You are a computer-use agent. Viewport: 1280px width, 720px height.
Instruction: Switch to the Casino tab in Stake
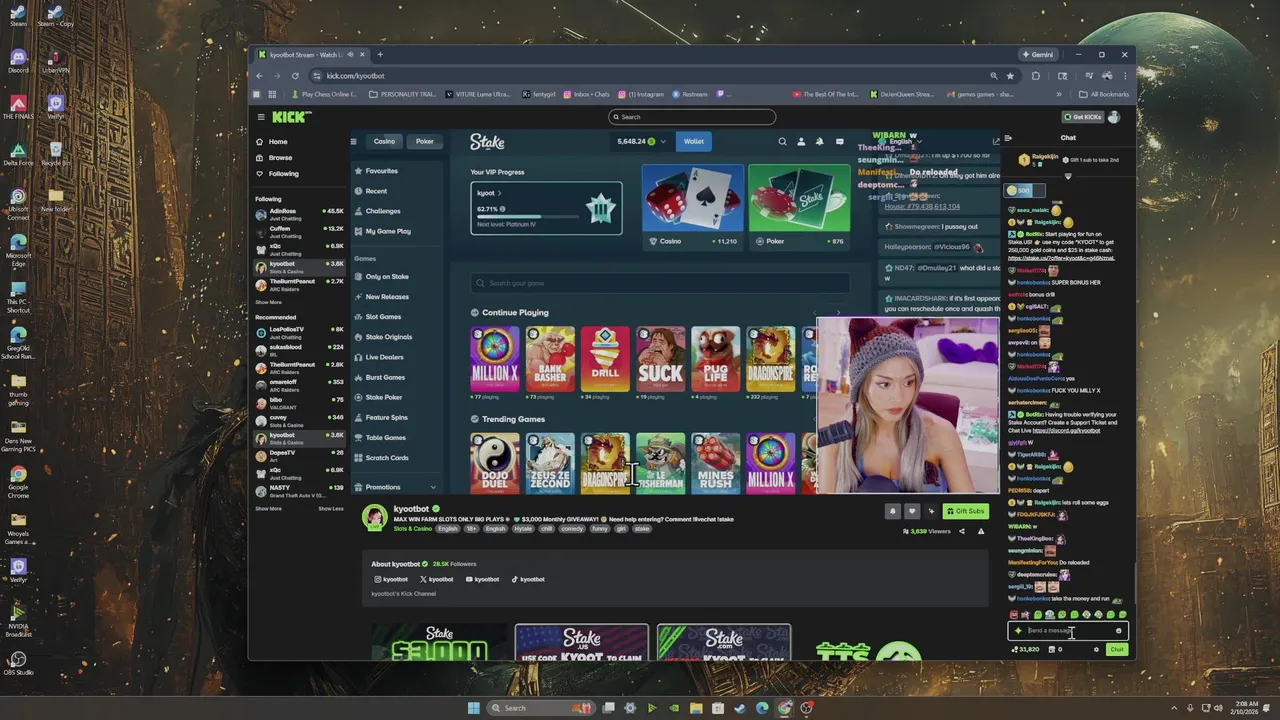coord(384,141)
